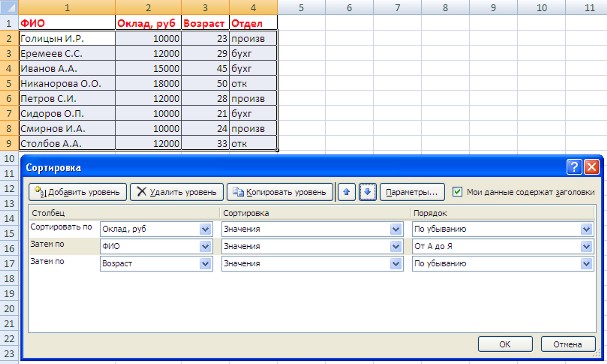Expand the Возраст column dropdown
Image resolution: width=607 pixels, height=364 pixels.
click(x=206, y=264)
